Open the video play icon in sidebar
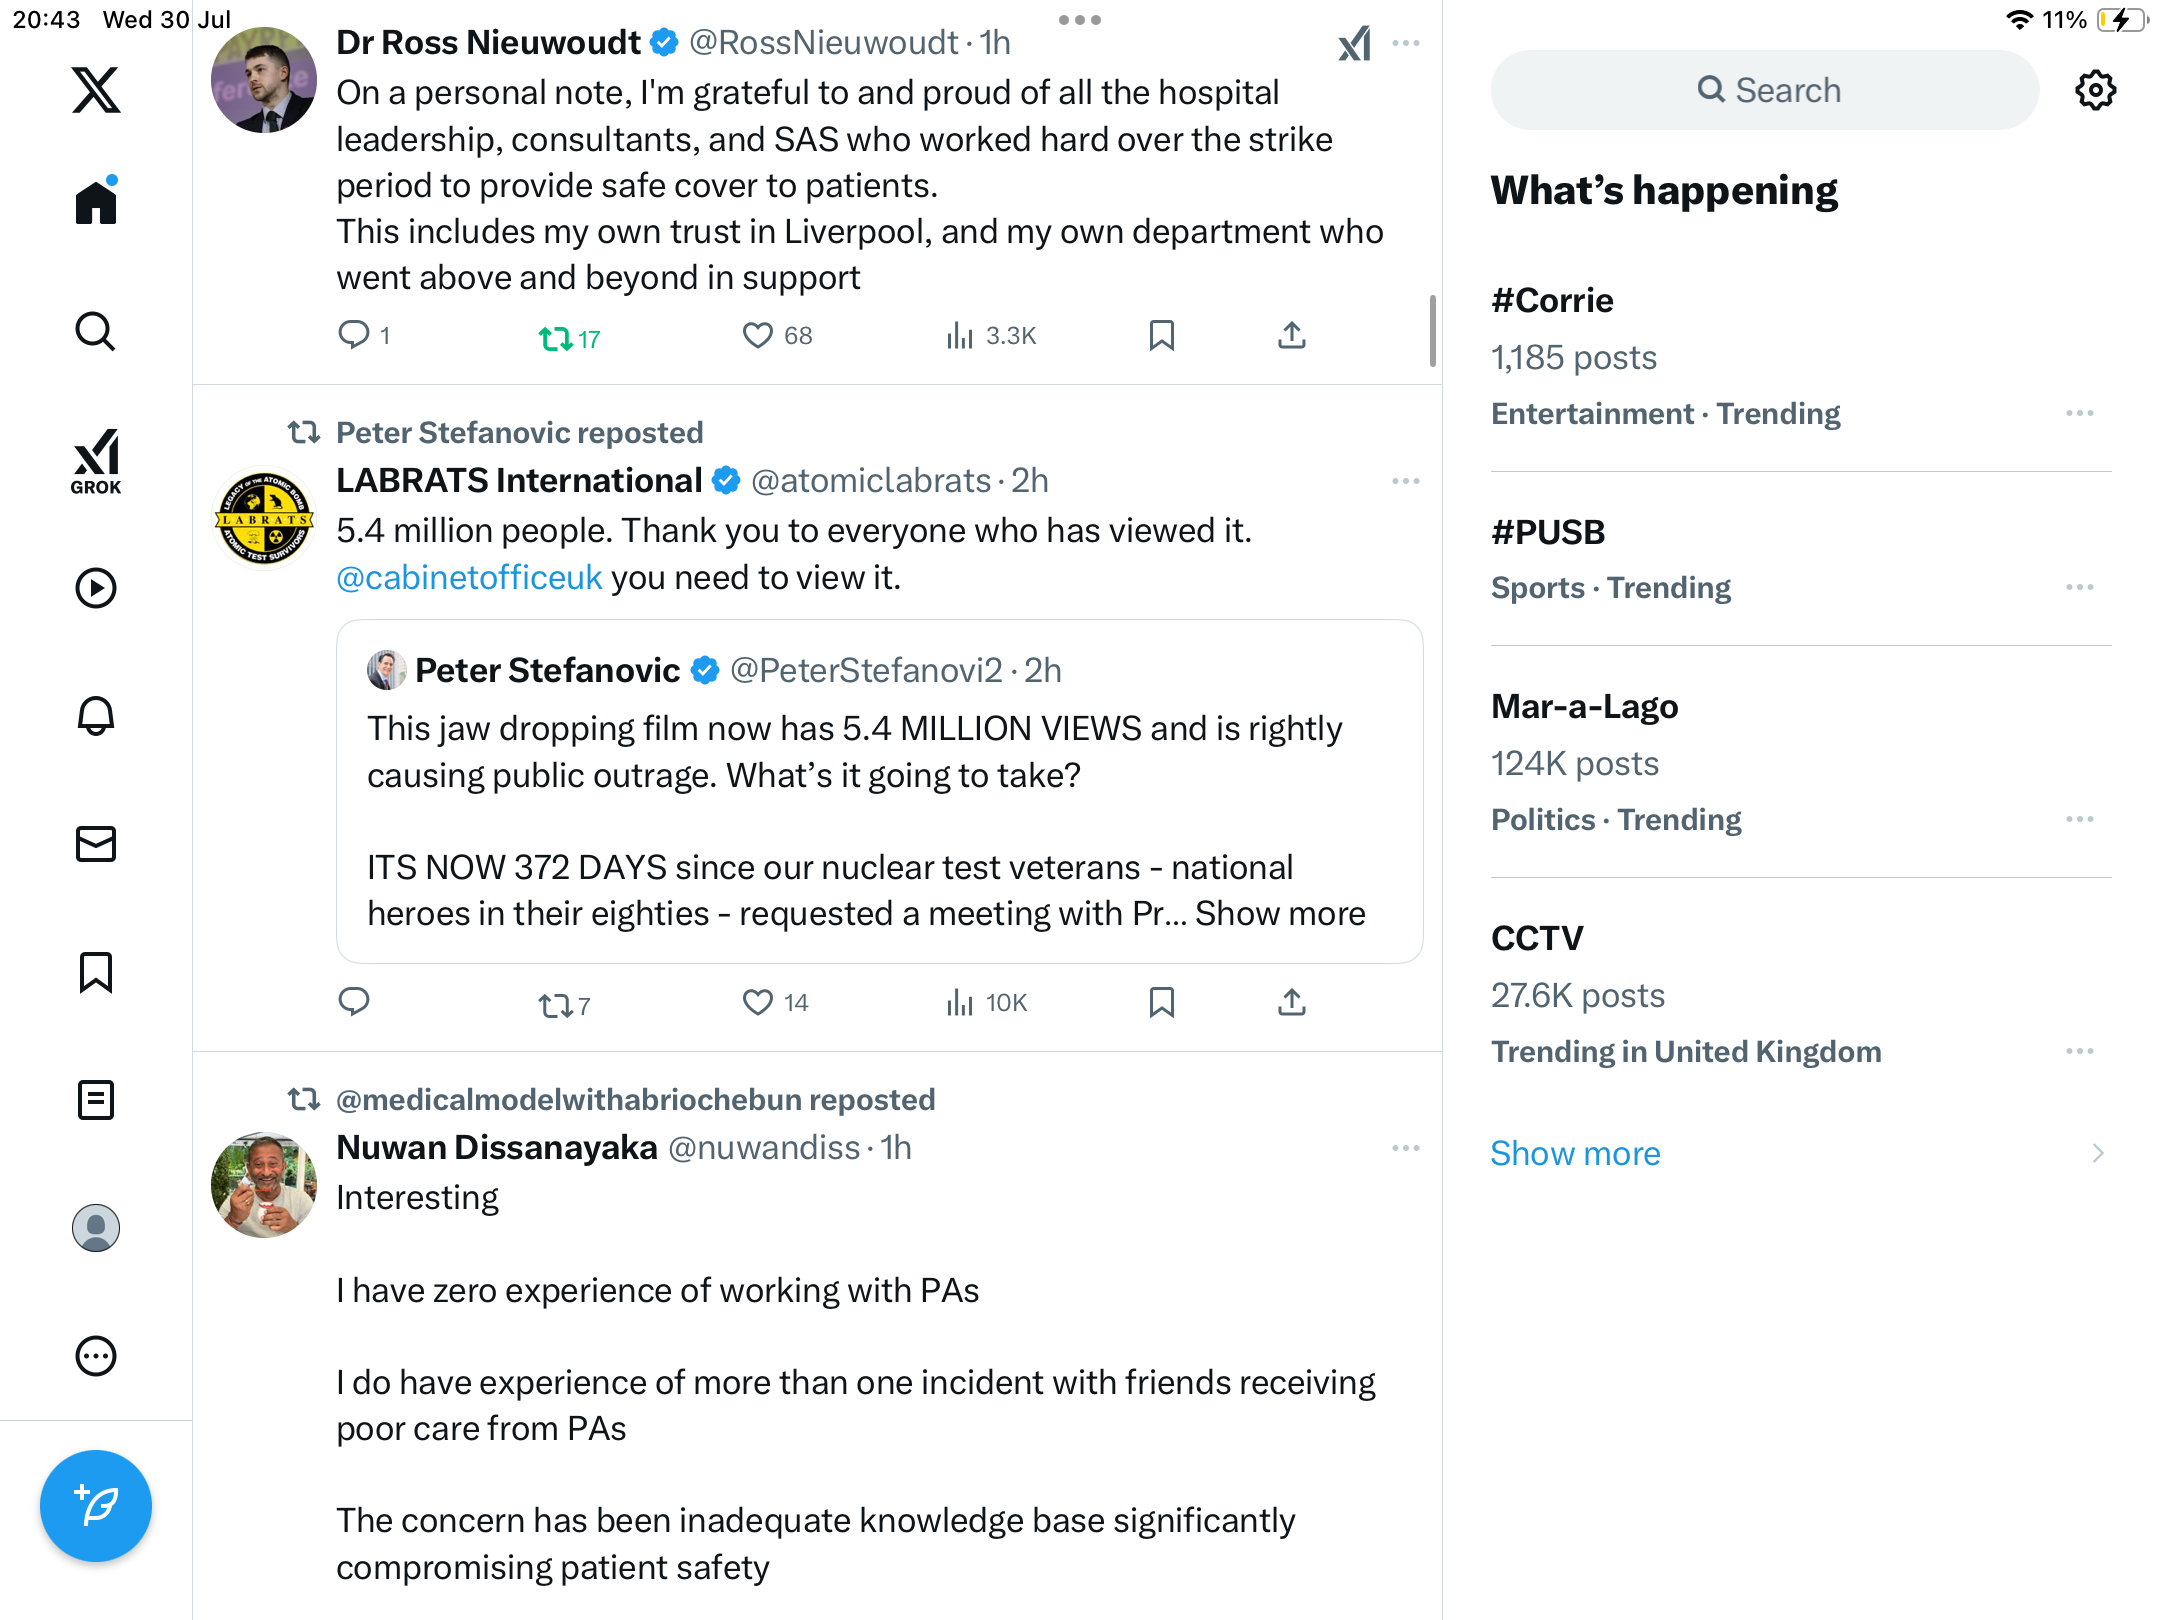2160x1620 pixels. tap(96, 588)
